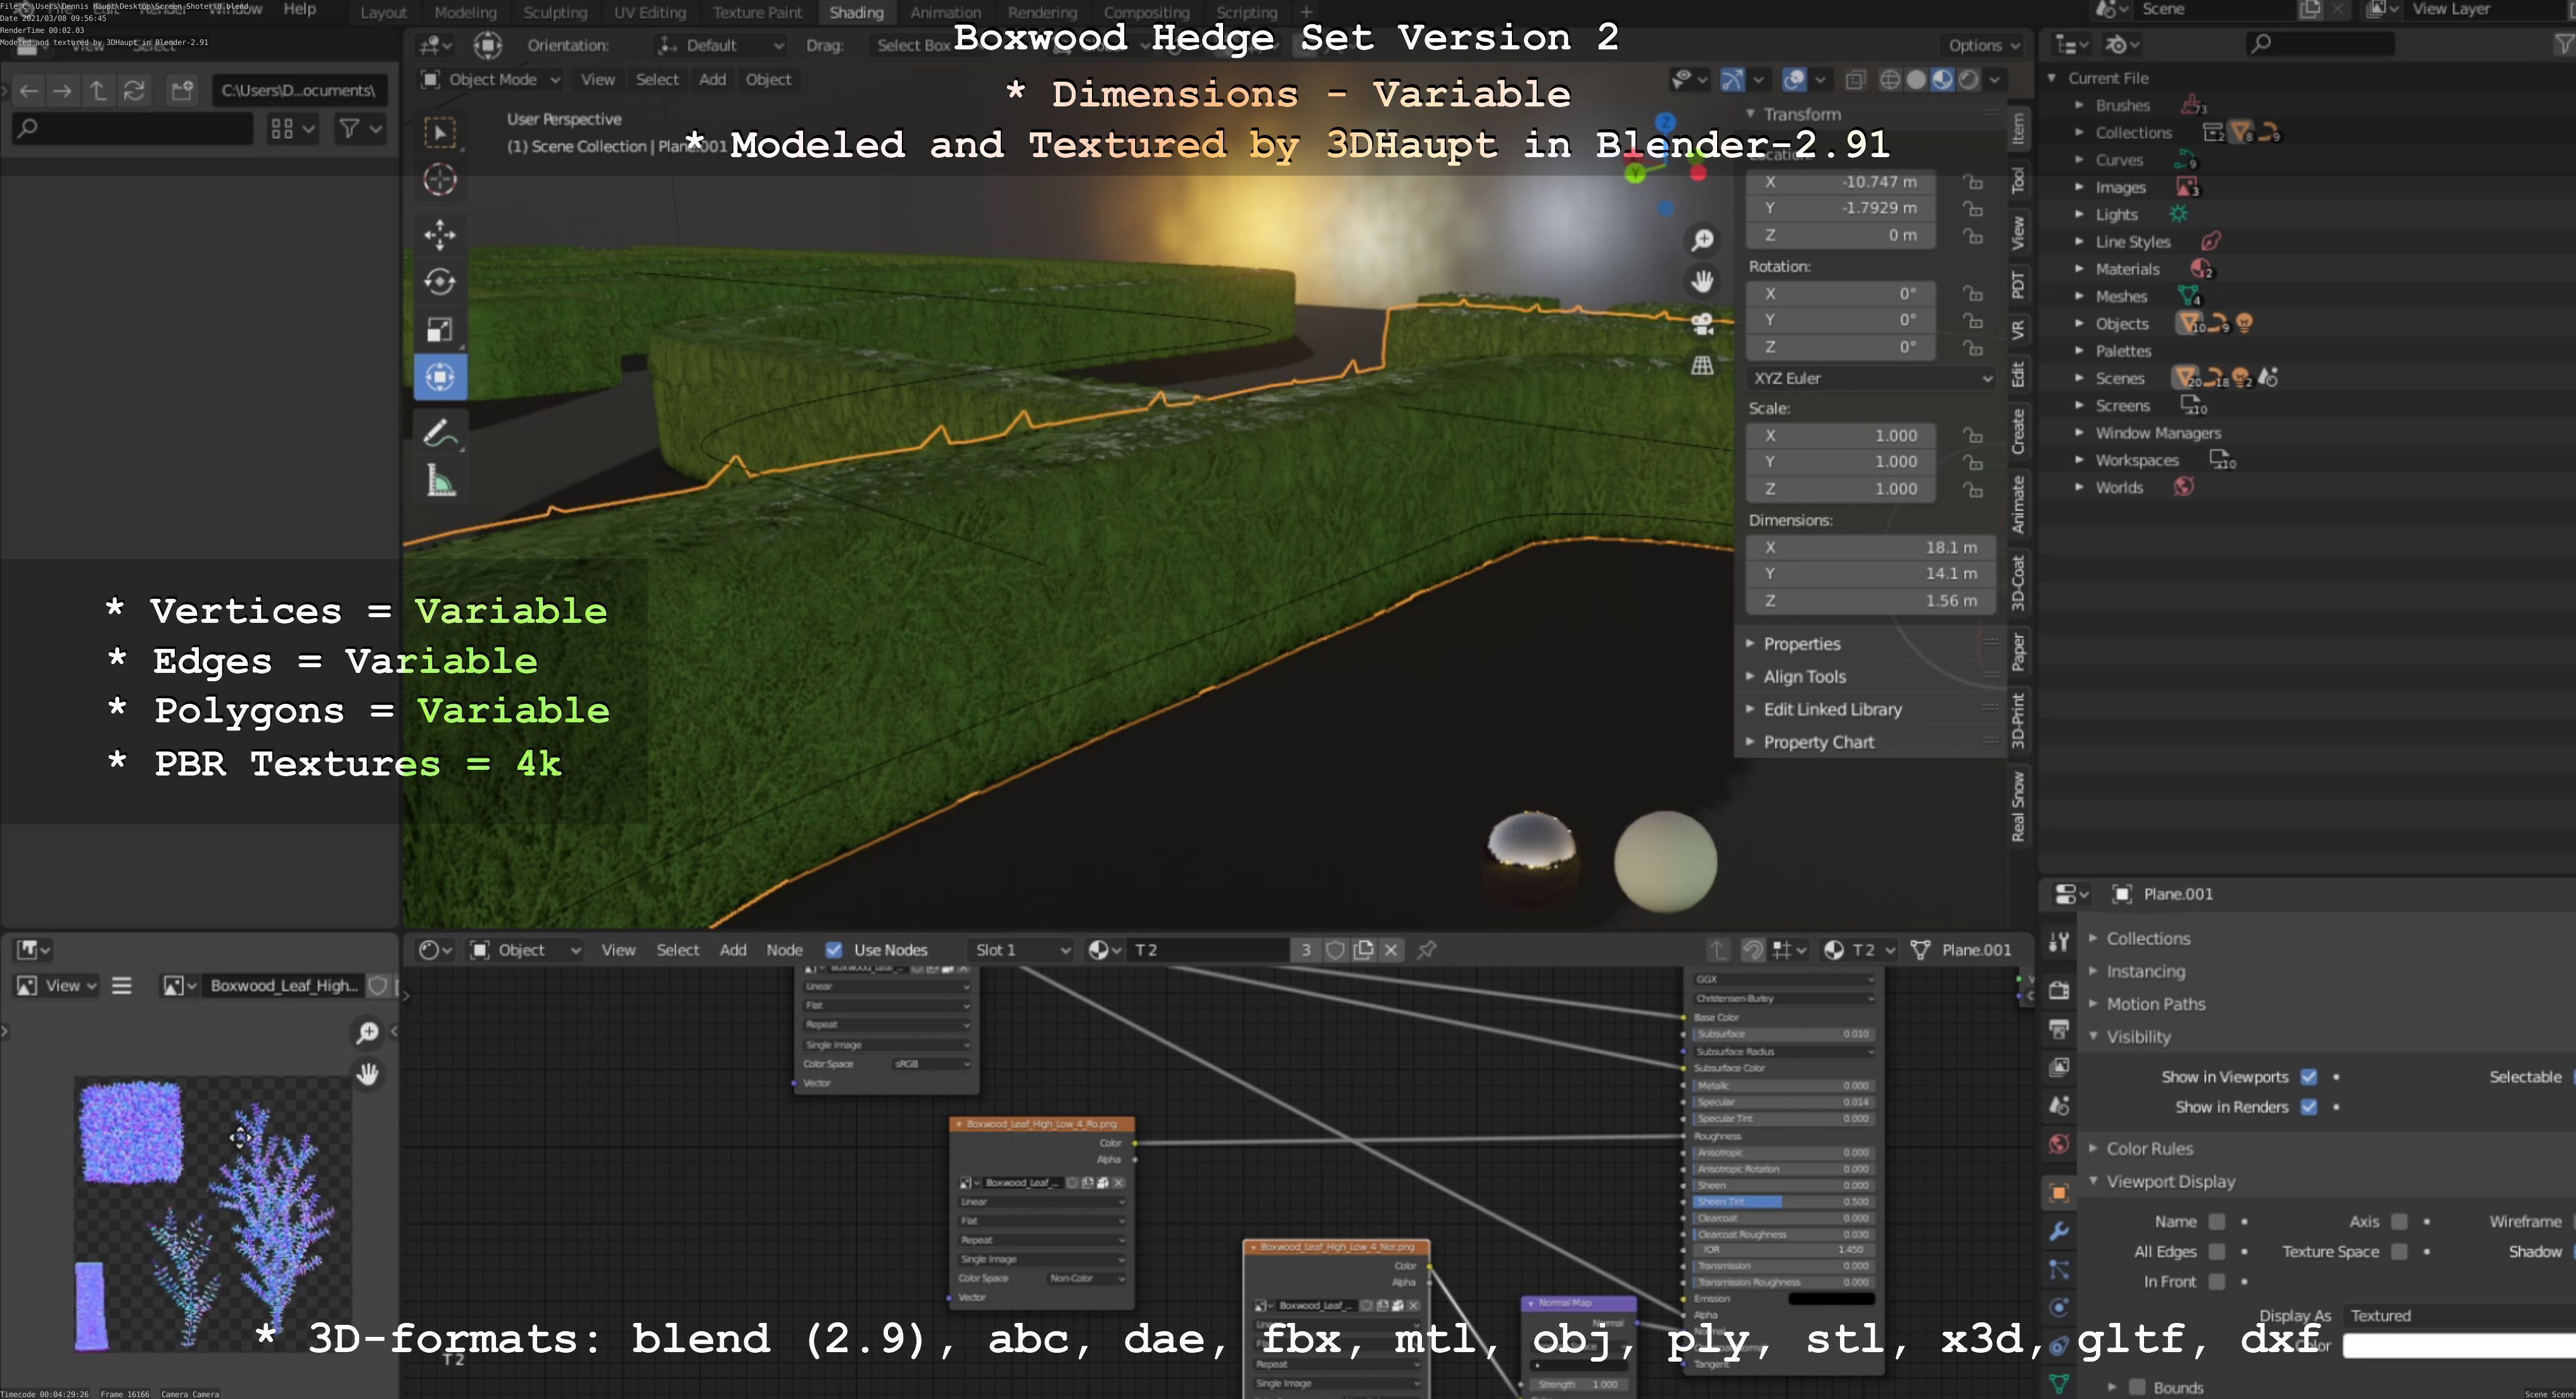
Task: Open the World properties tab icon
Action: pyautogui.click(x=2059, y=1144)
